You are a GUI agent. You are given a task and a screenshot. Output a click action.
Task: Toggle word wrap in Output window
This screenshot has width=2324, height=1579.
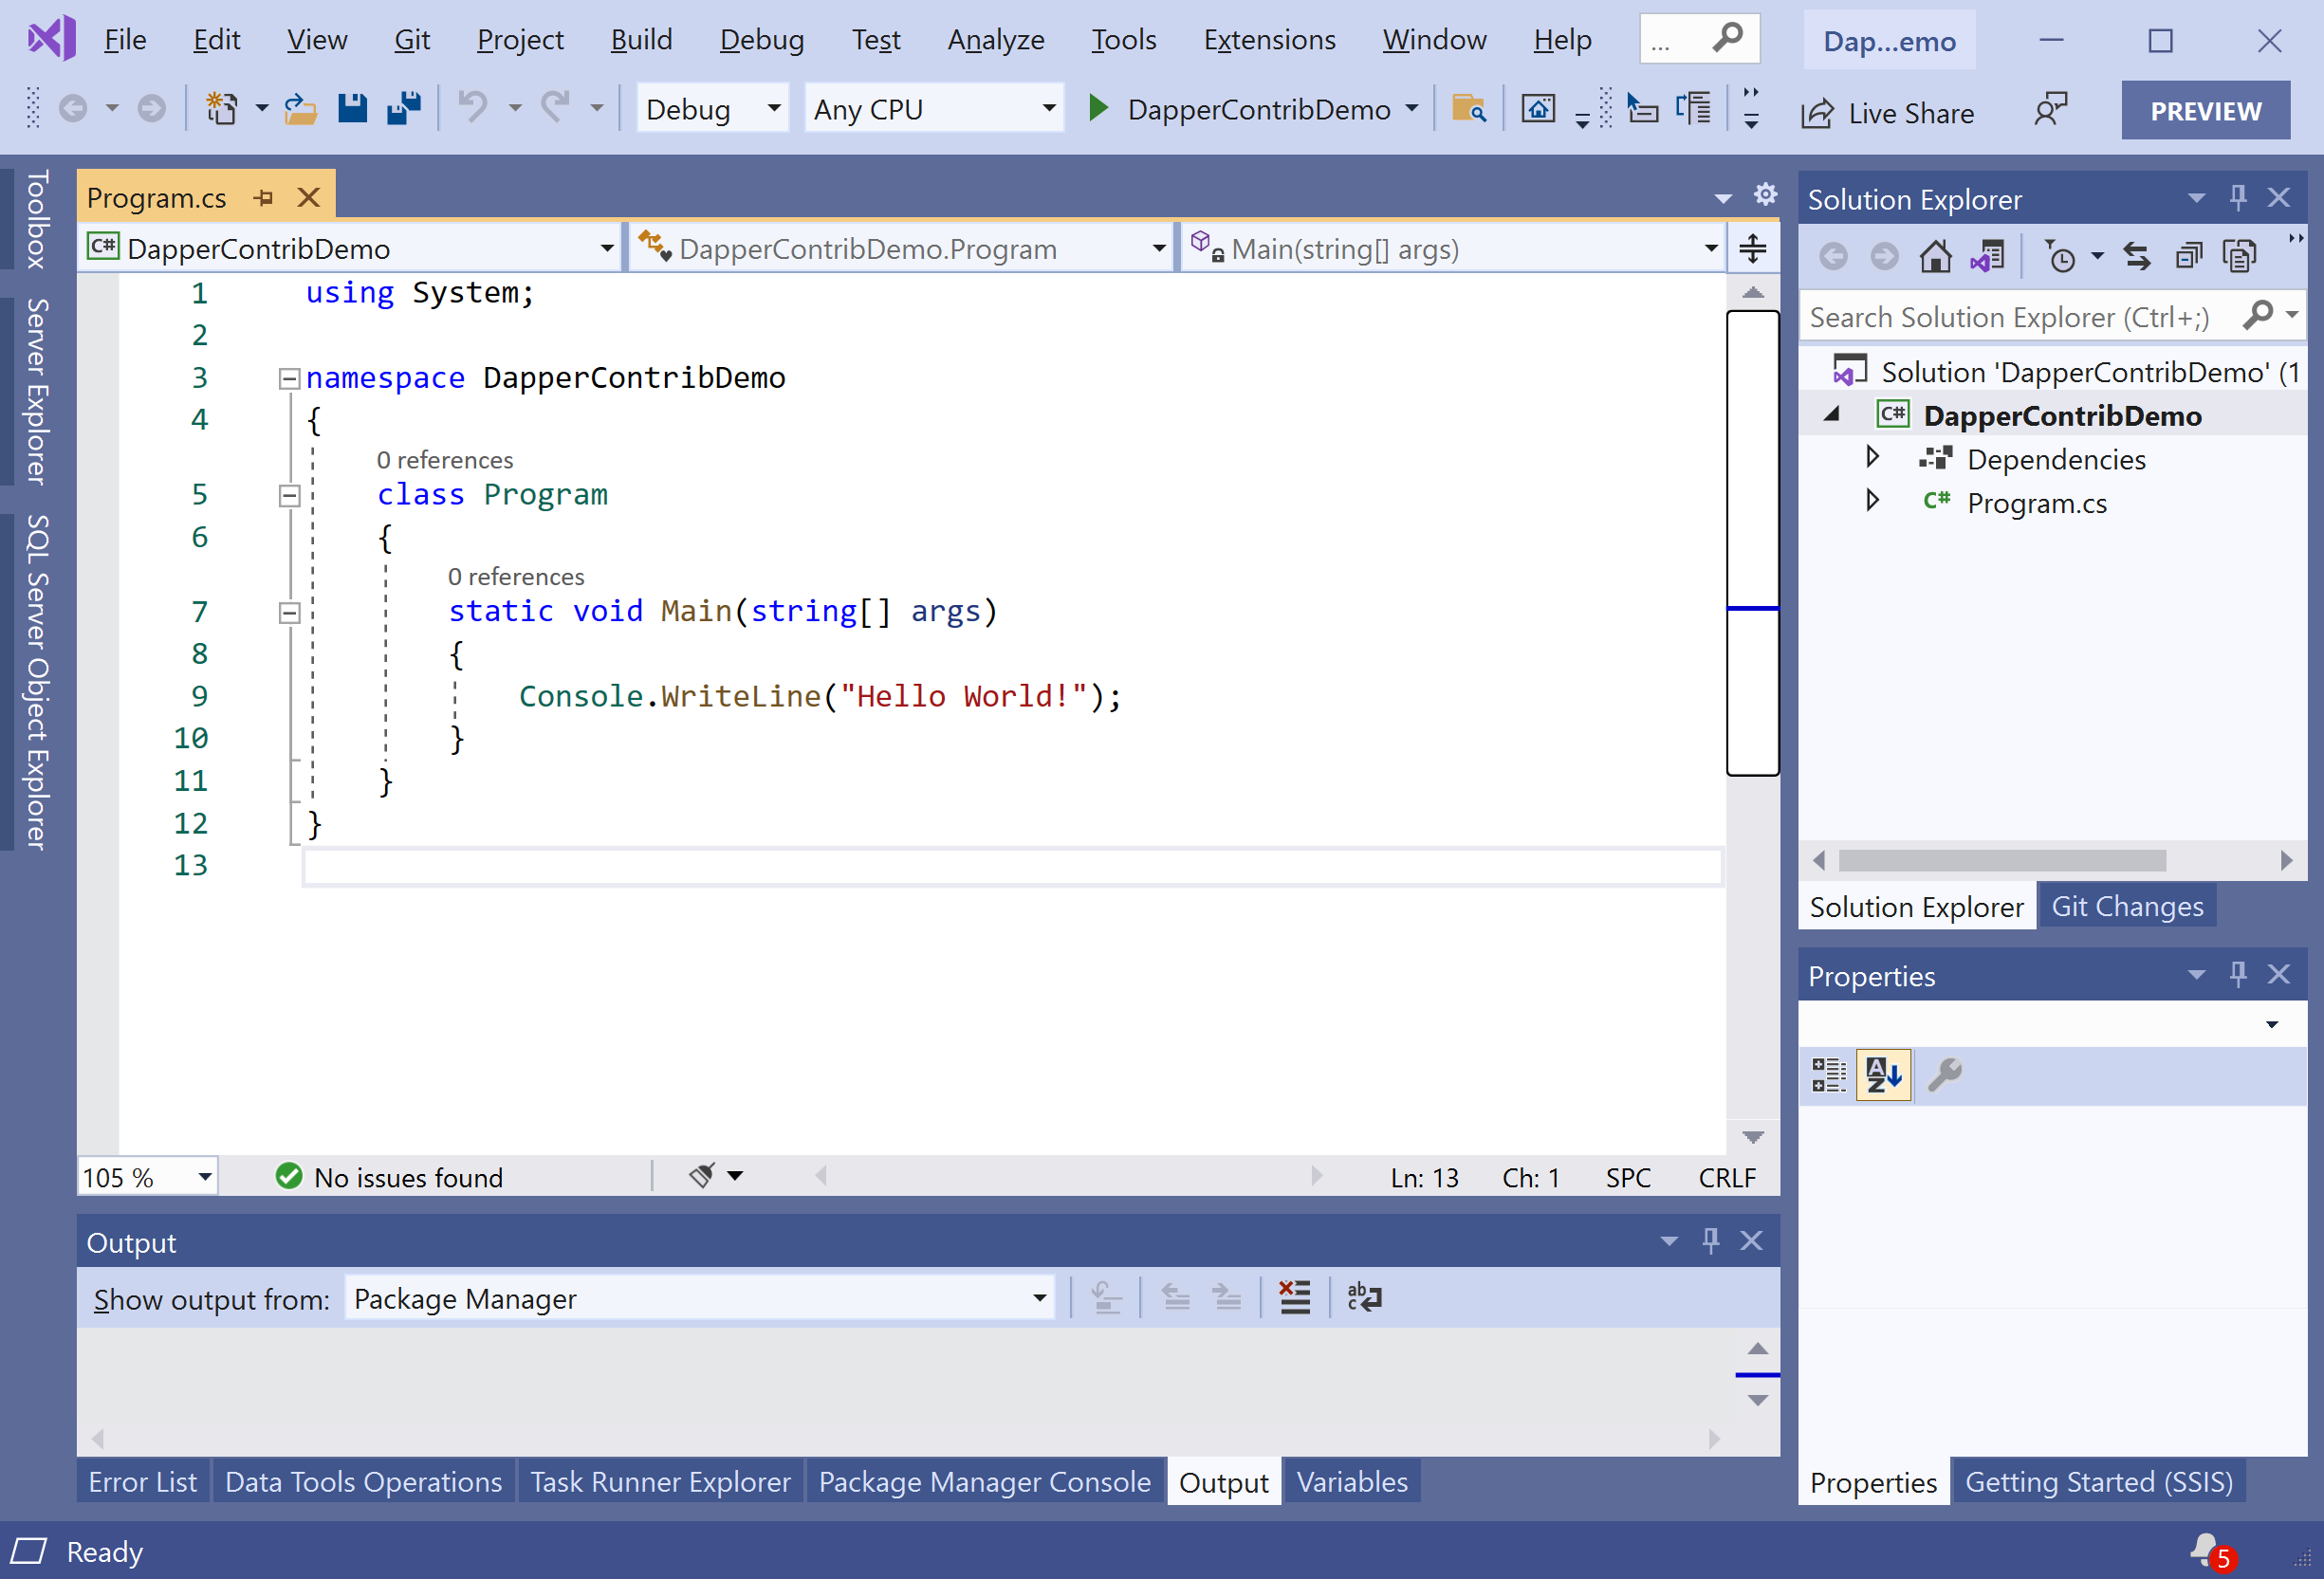click(x=1364, y=1298)
